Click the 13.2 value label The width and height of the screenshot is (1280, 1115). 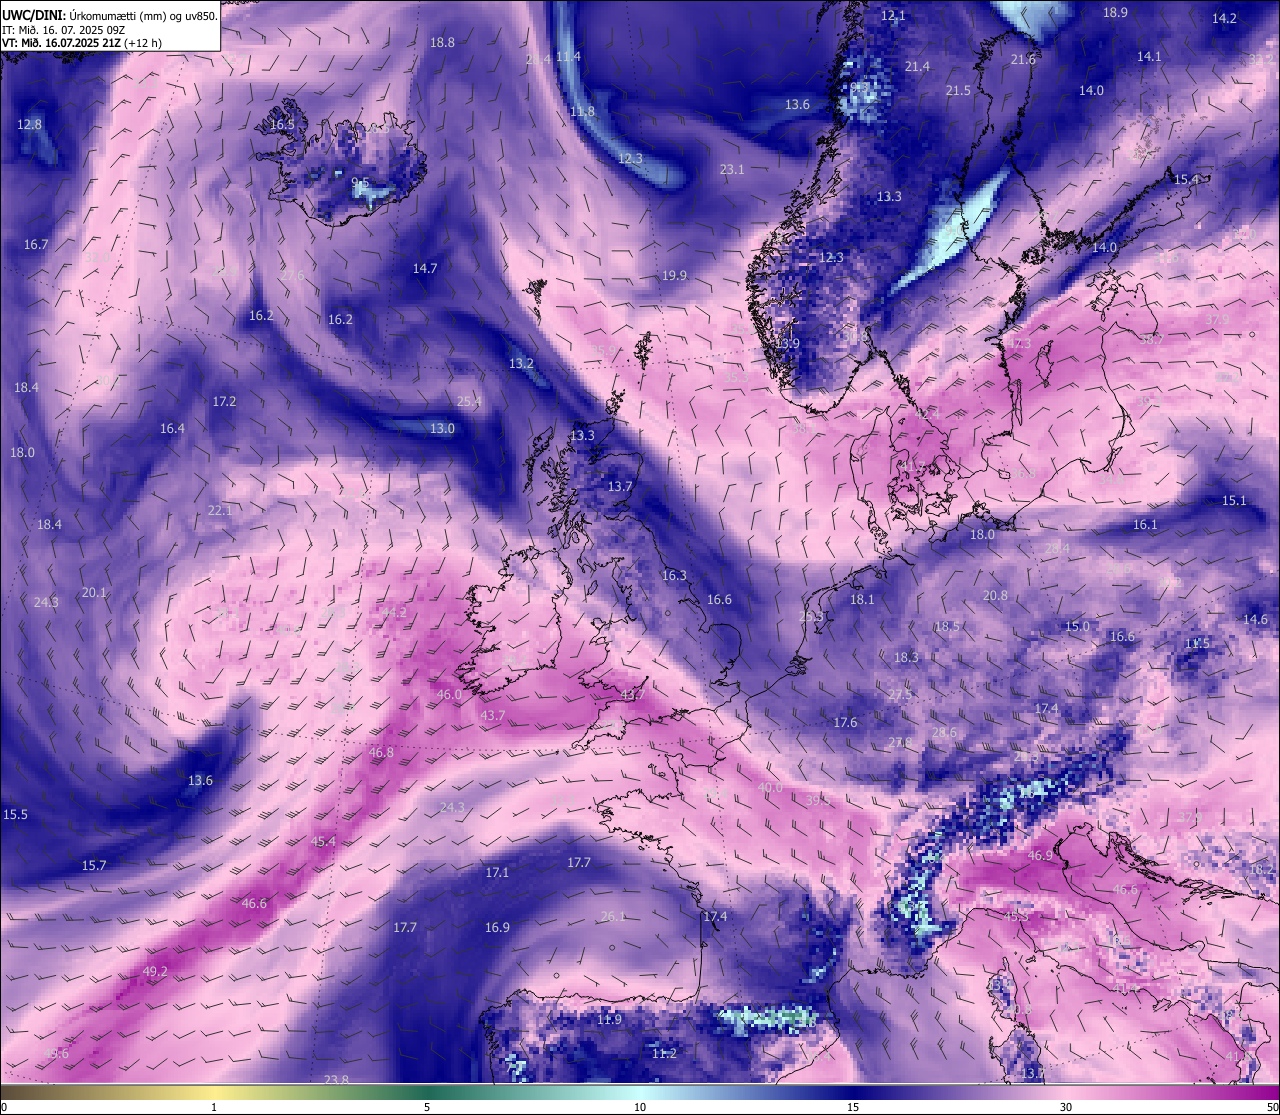coord(521,364)
